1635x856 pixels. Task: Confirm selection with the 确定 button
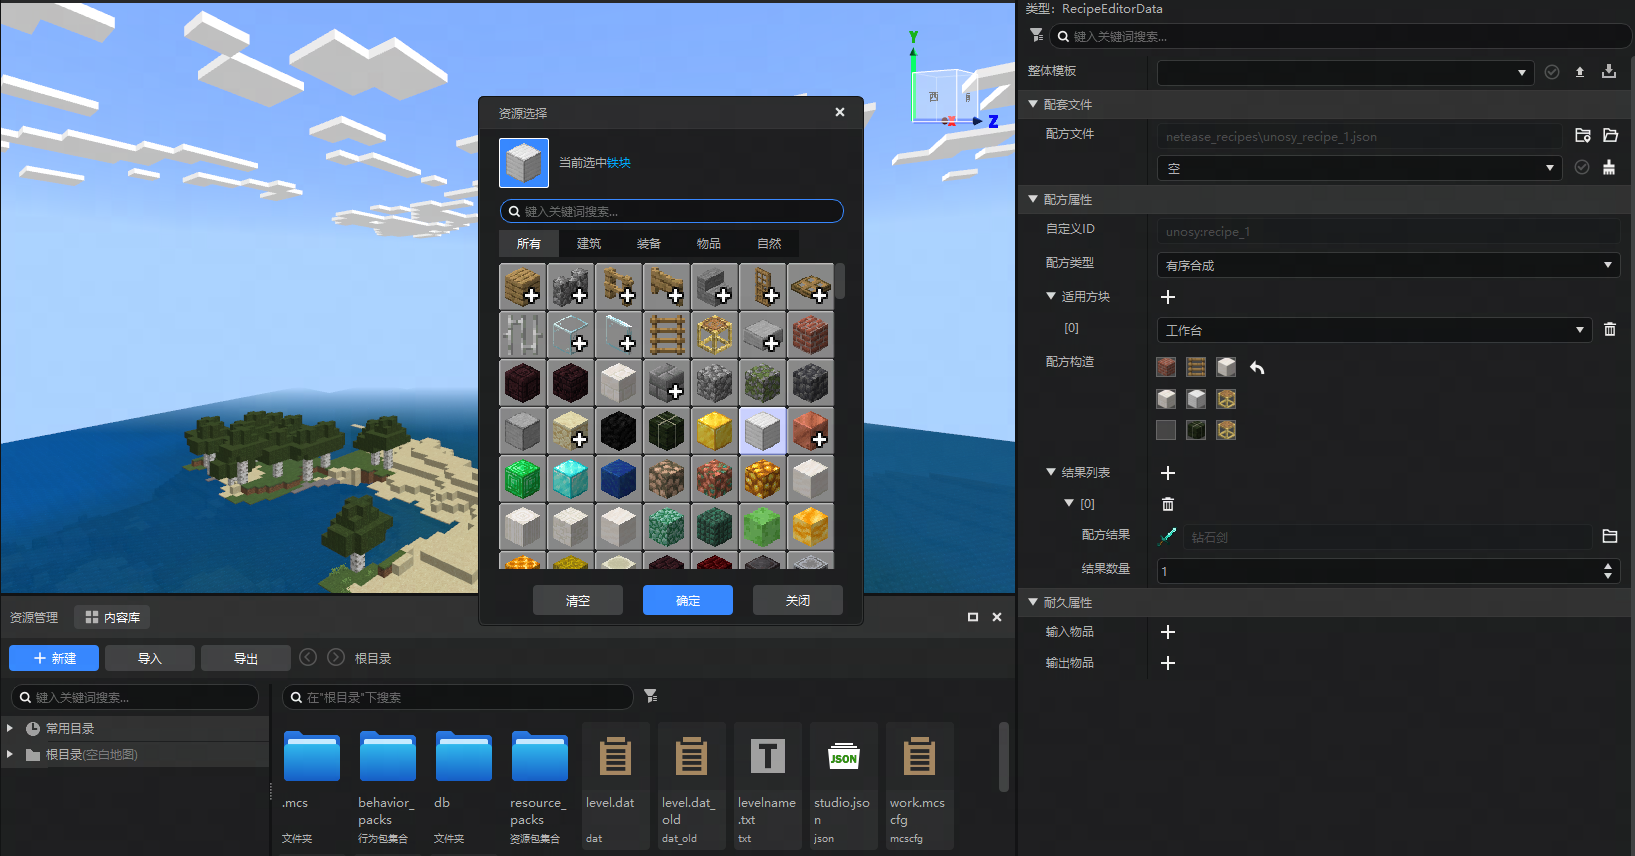click(x=688, y=600)
